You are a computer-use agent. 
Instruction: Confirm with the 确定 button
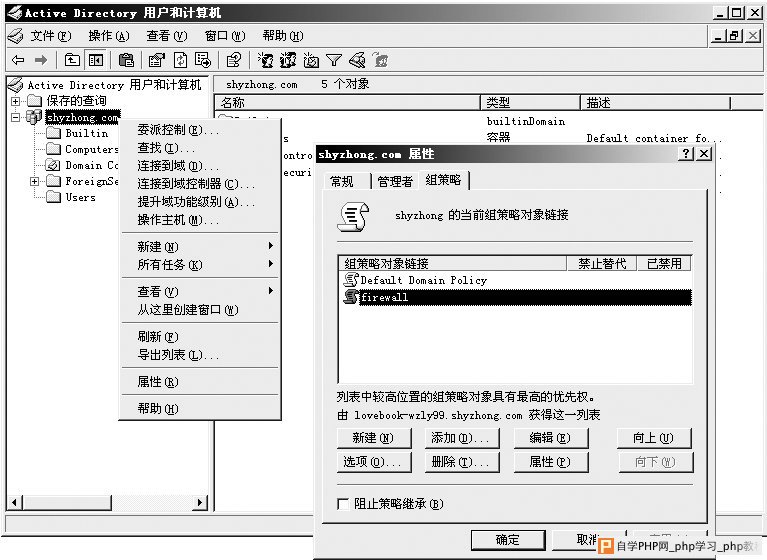point(508,540)
